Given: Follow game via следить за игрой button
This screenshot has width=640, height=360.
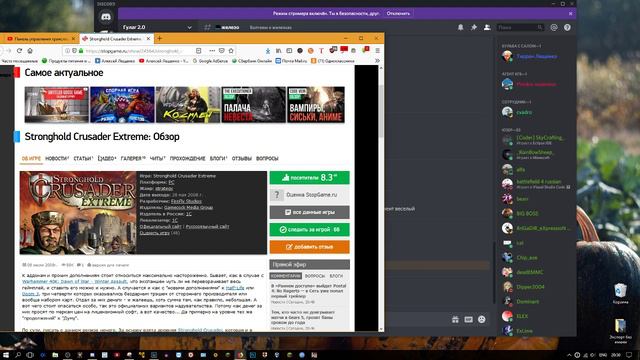Looking at the screenshot, I should pyautogui.click(x=309, y=229).
